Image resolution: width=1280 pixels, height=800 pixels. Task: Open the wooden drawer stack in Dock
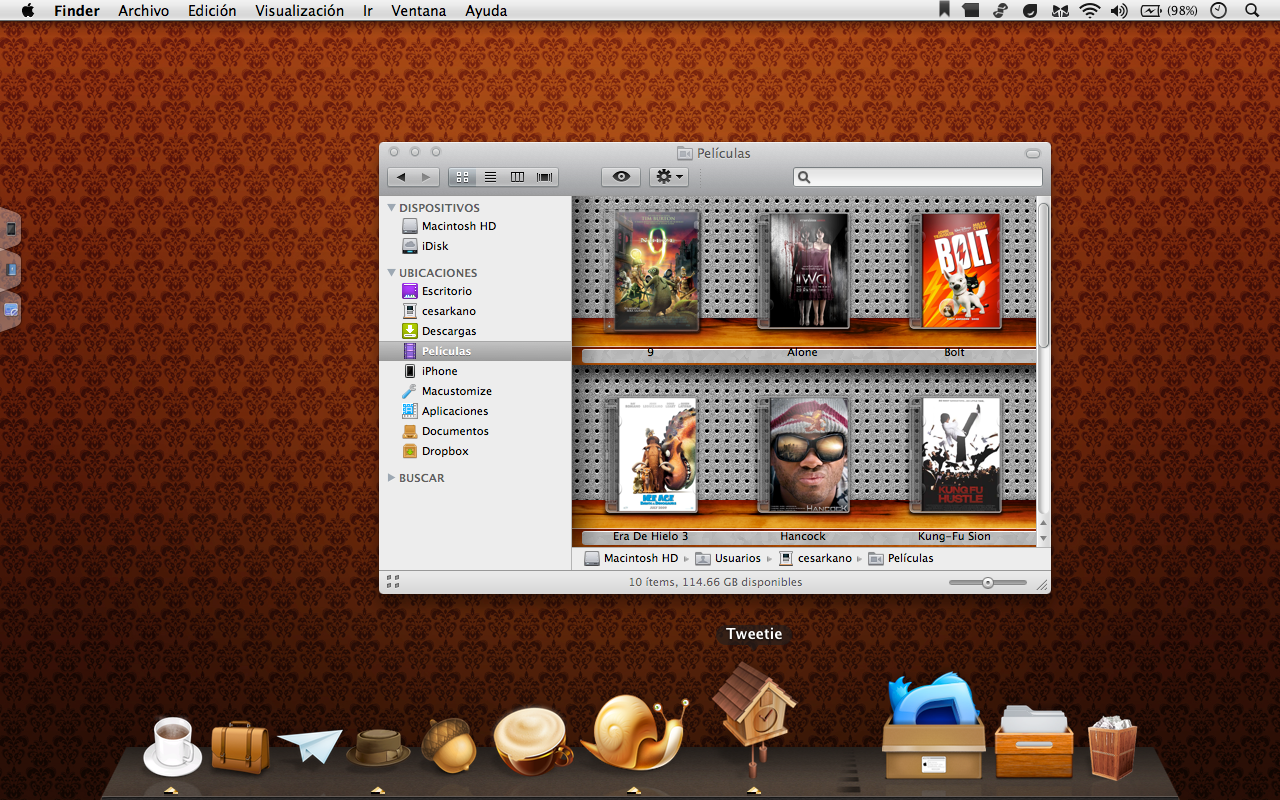1034,742
